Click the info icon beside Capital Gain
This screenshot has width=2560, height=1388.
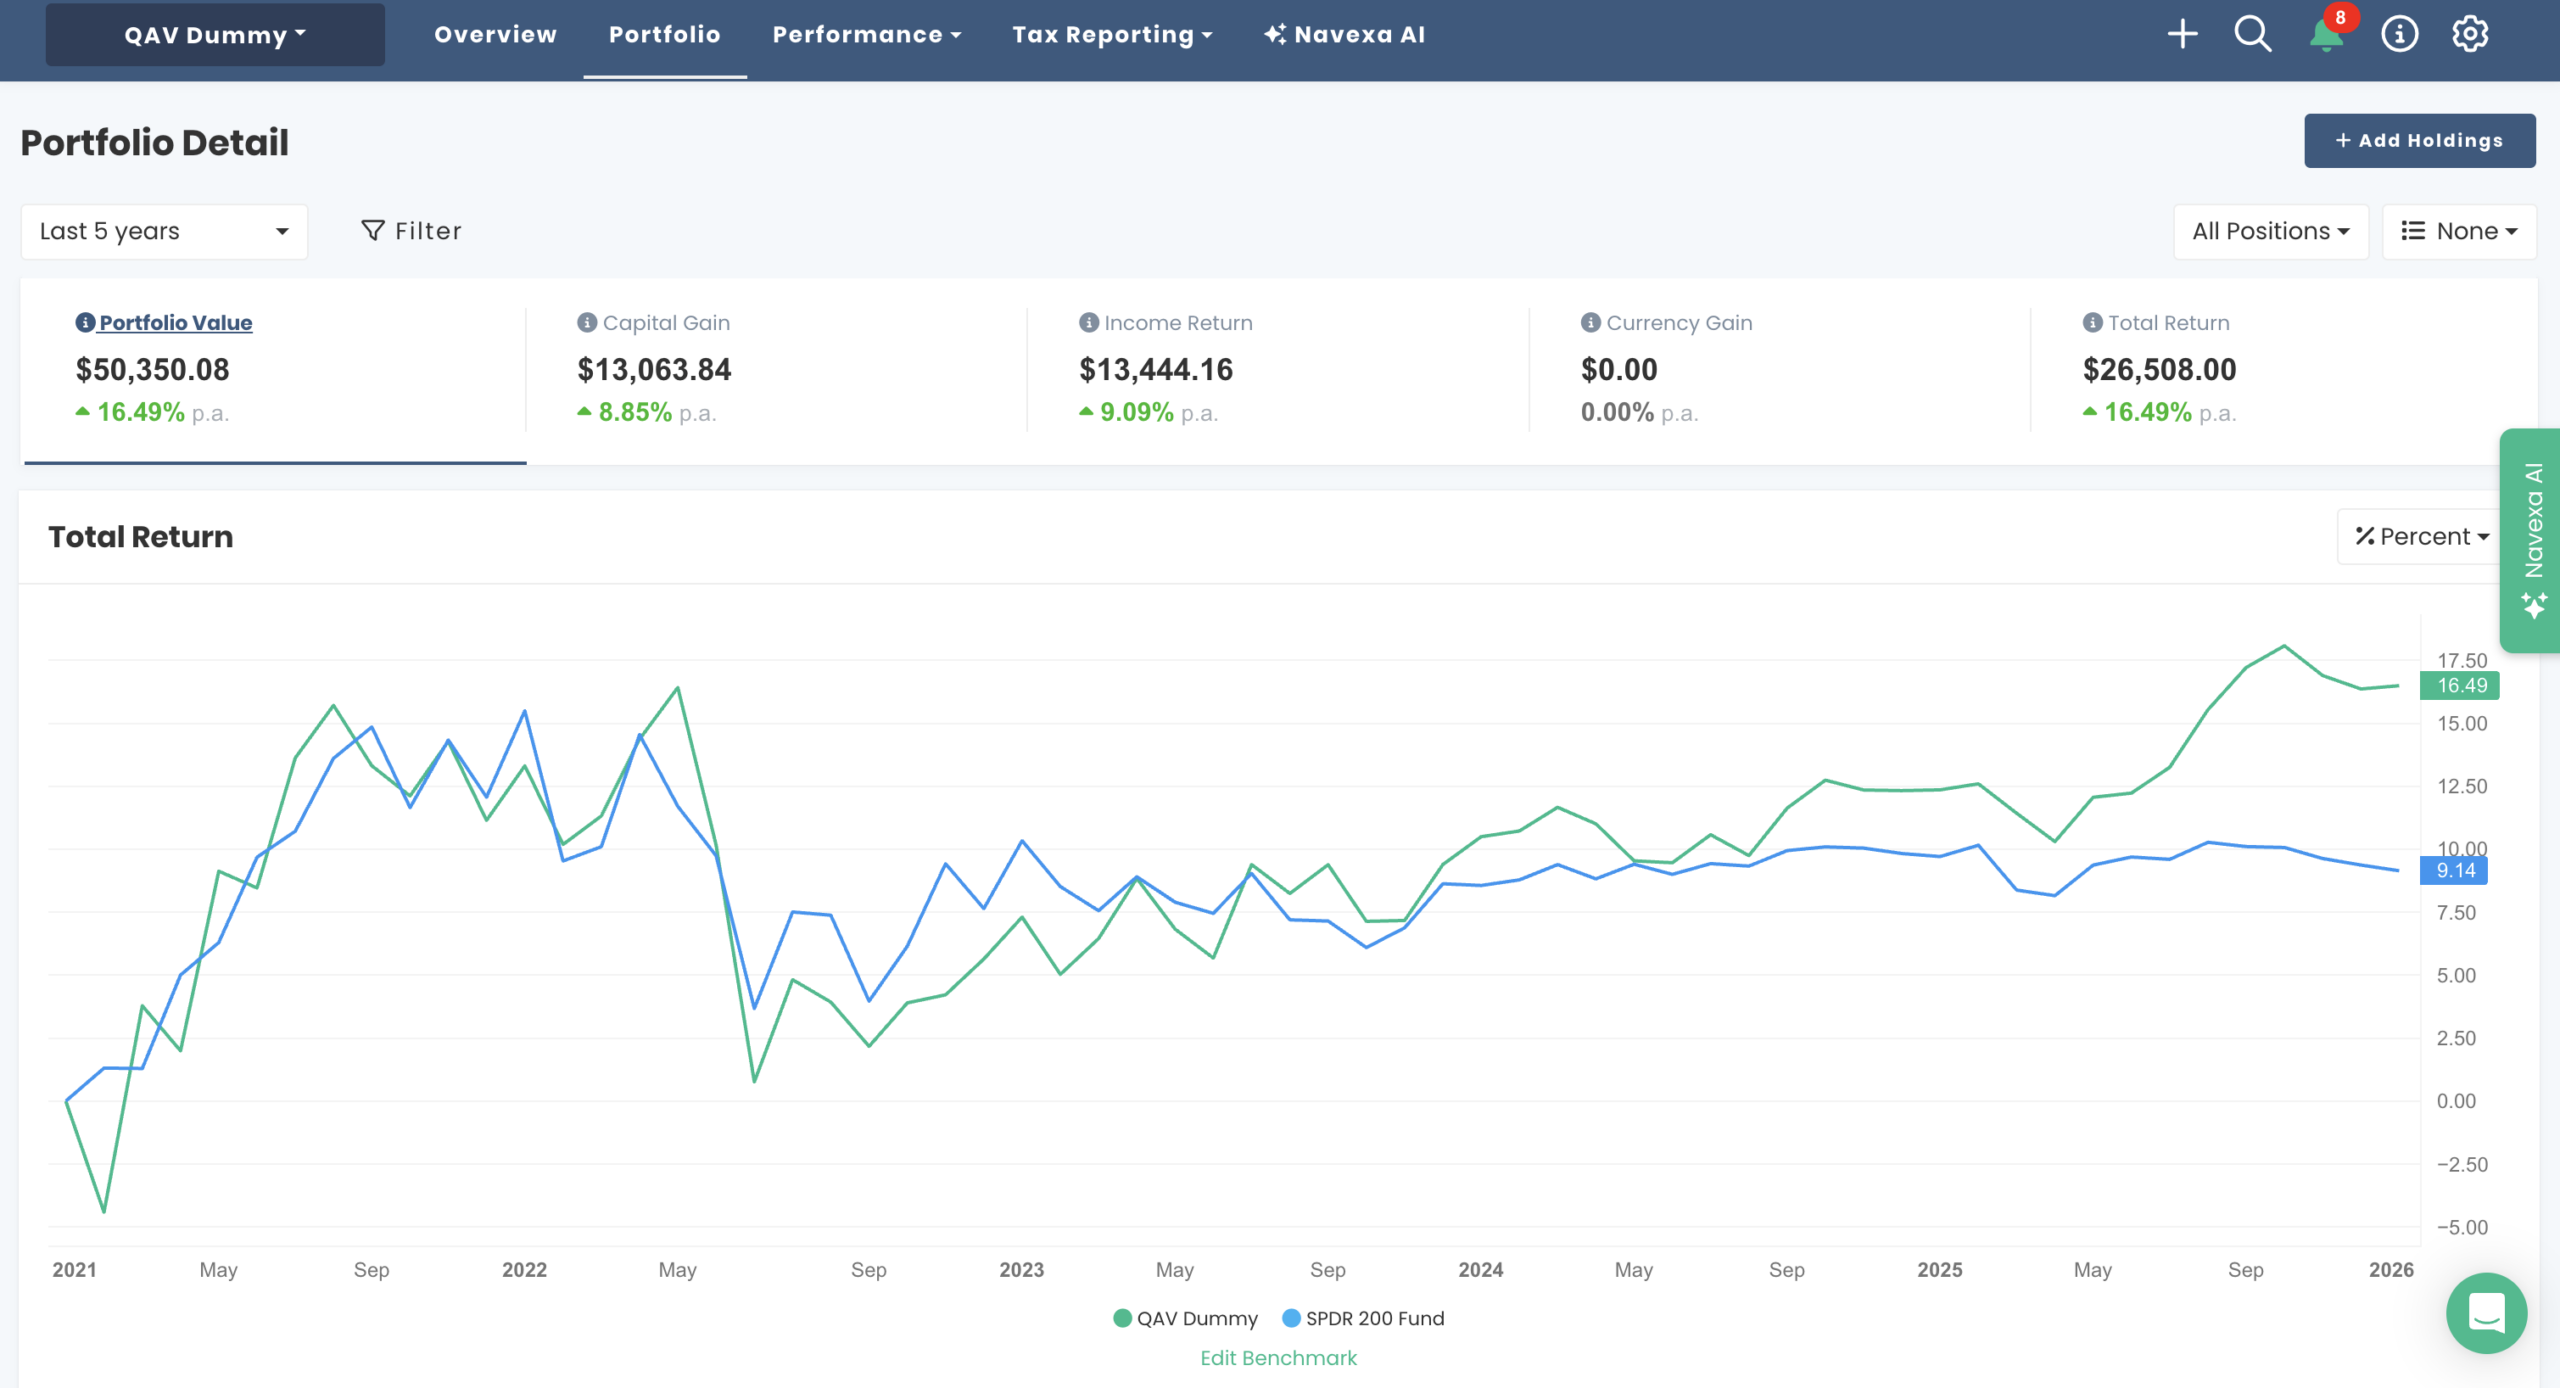pos(586,322)
